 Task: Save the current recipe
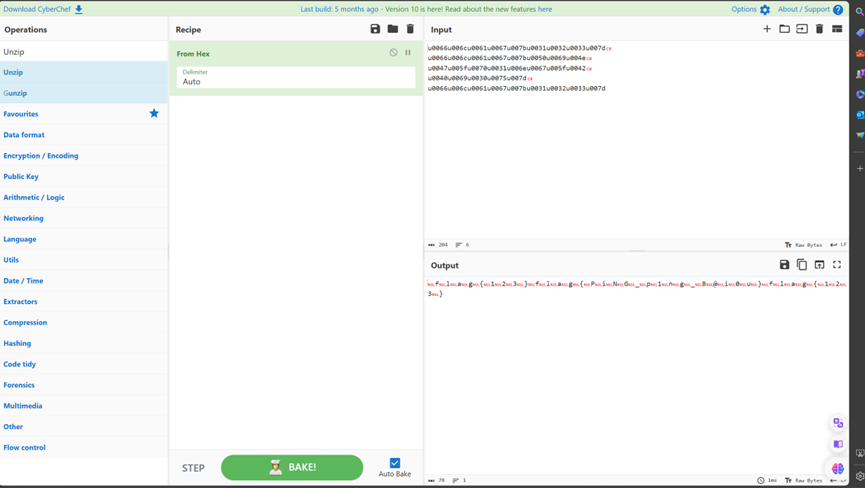tap(375, 29)
